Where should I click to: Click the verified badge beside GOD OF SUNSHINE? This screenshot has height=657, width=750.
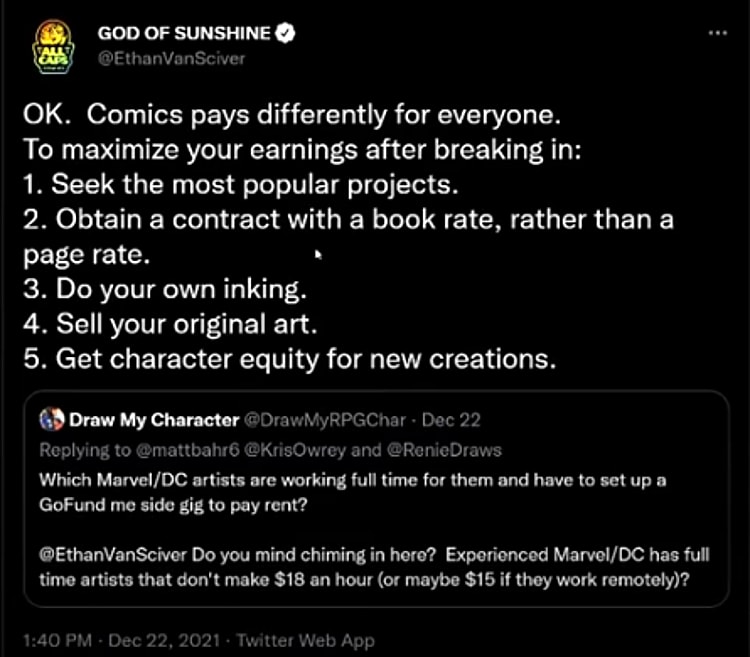(x=285, y=33)
